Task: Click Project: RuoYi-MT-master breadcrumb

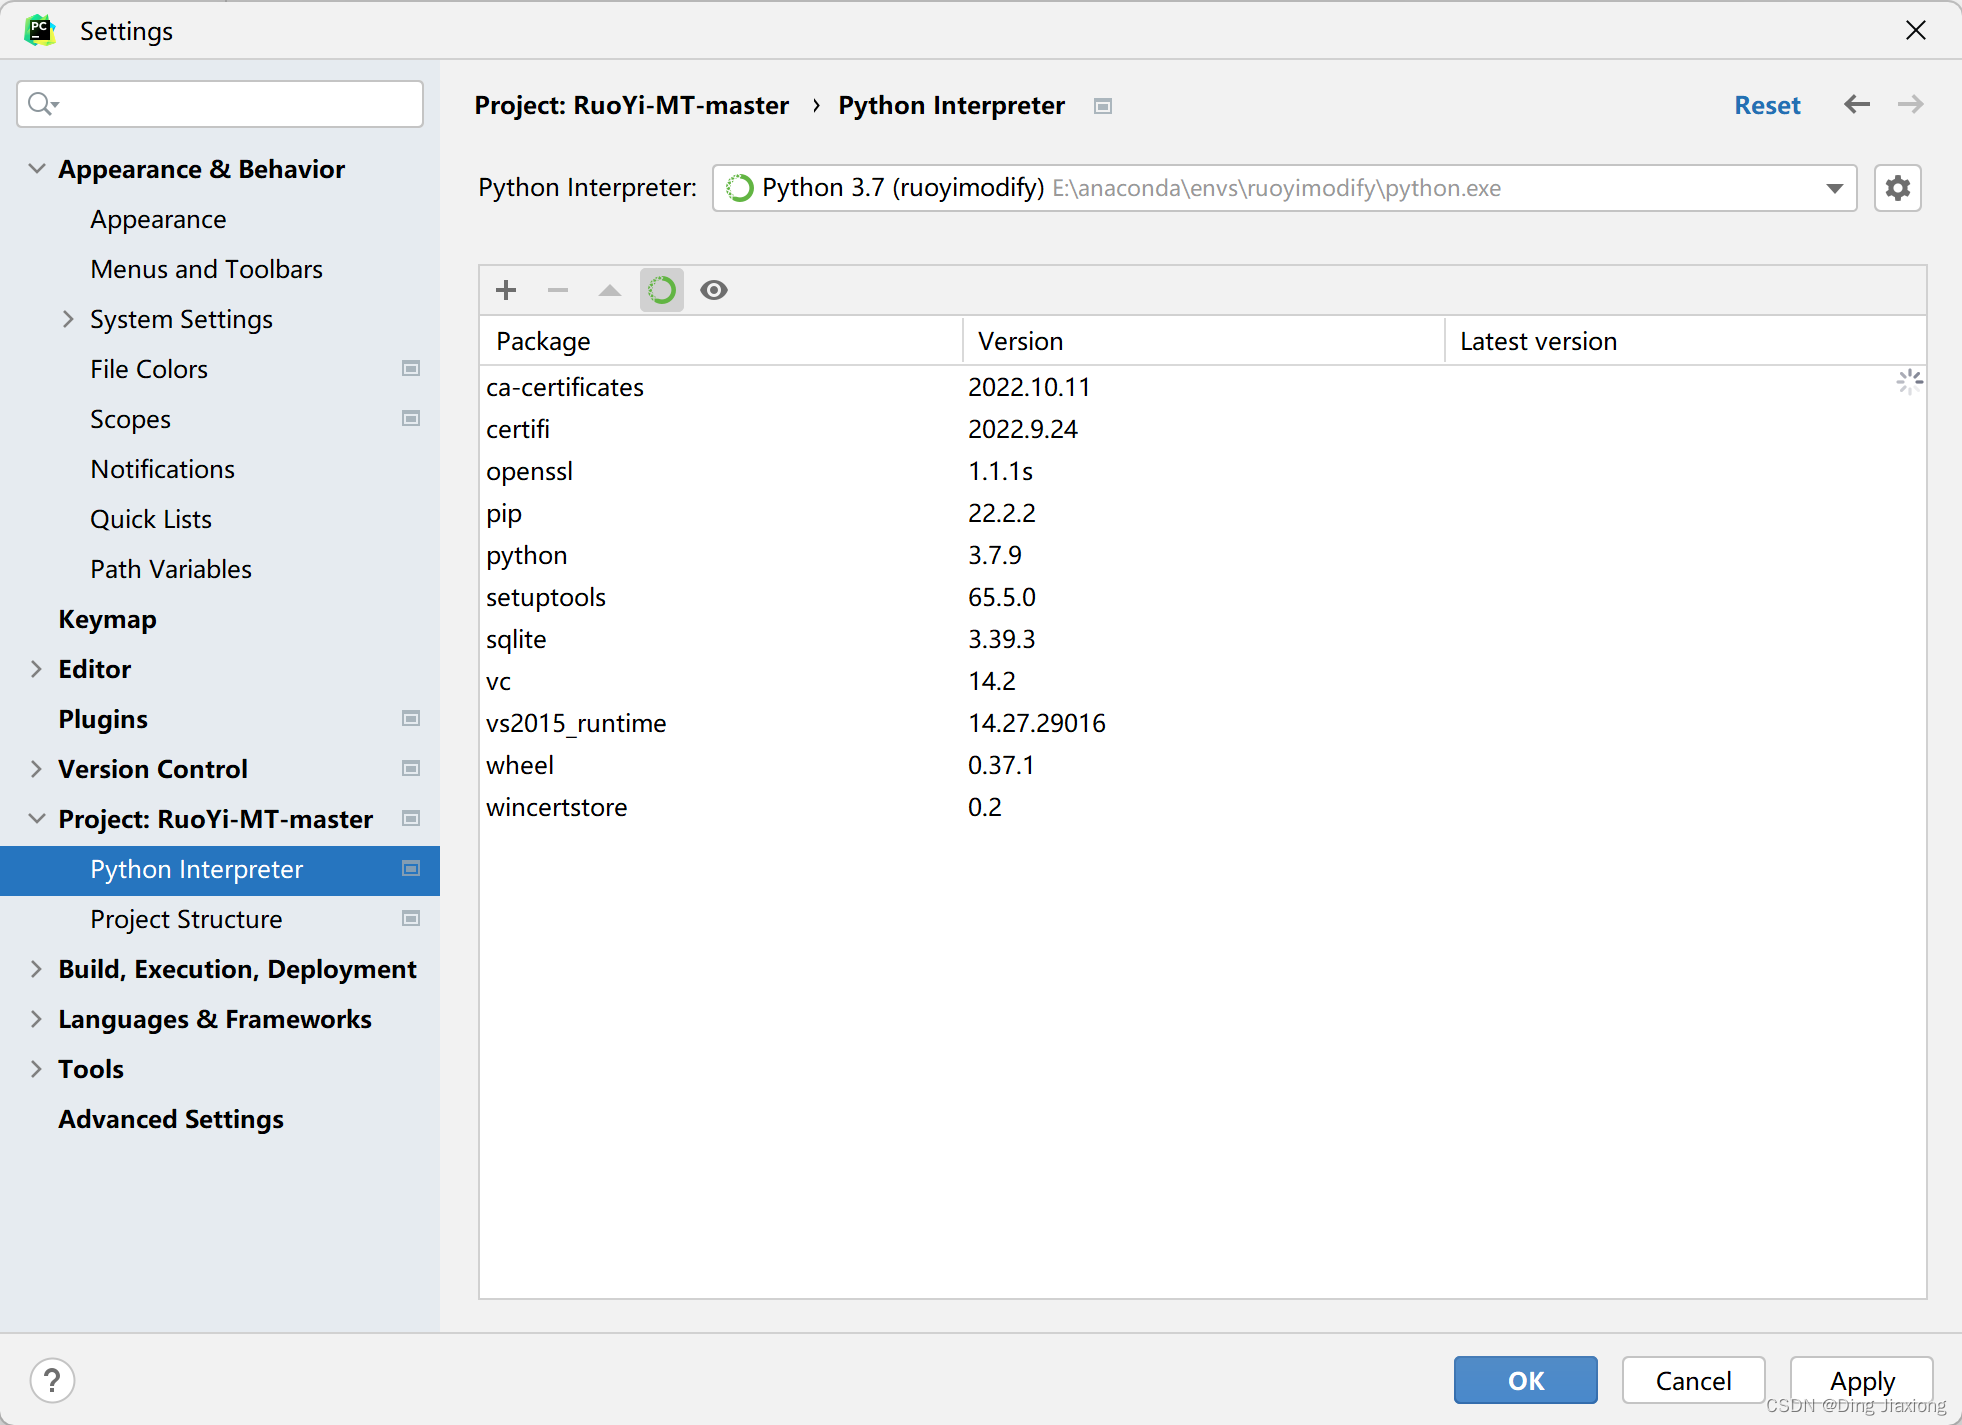Action: click(632, 105)
